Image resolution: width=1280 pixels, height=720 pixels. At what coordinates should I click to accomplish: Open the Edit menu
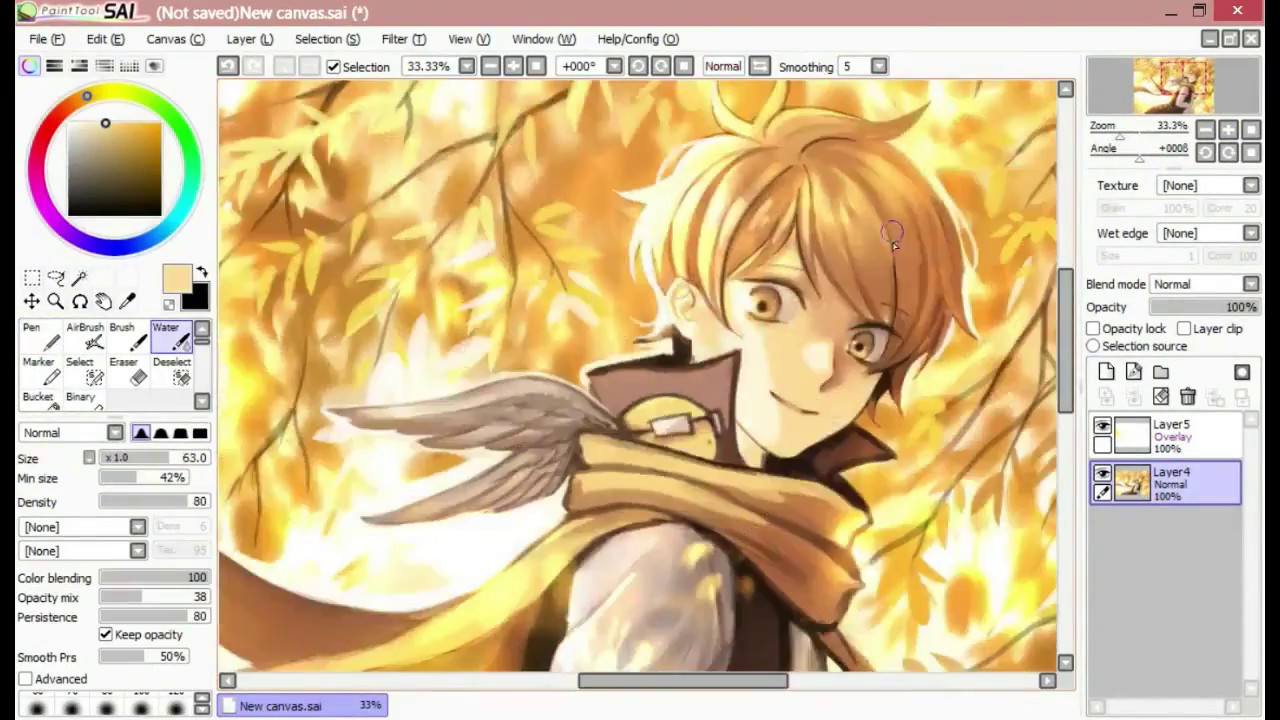[105, 39]
